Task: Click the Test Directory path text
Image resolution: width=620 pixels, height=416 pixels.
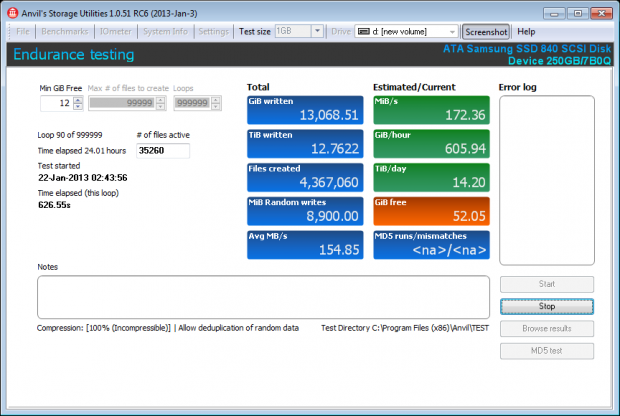Action: [x=405, y=328]
